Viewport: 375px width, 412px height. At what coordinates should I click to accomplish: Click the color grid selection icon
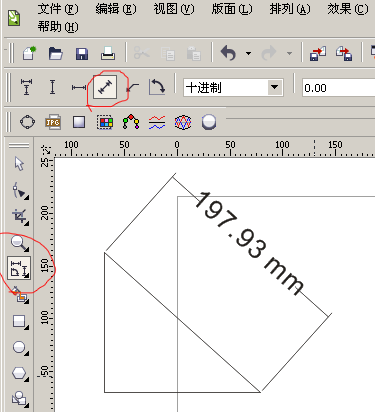tap(105, 122)
